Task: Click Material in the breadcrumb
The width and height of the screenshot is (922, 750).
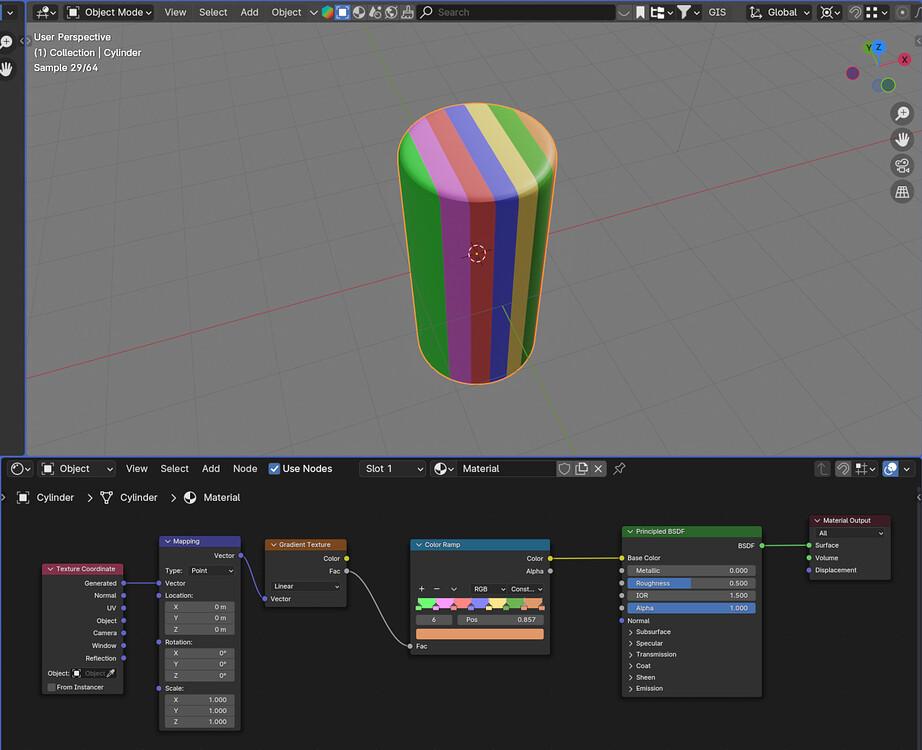Action: (212, 498)
